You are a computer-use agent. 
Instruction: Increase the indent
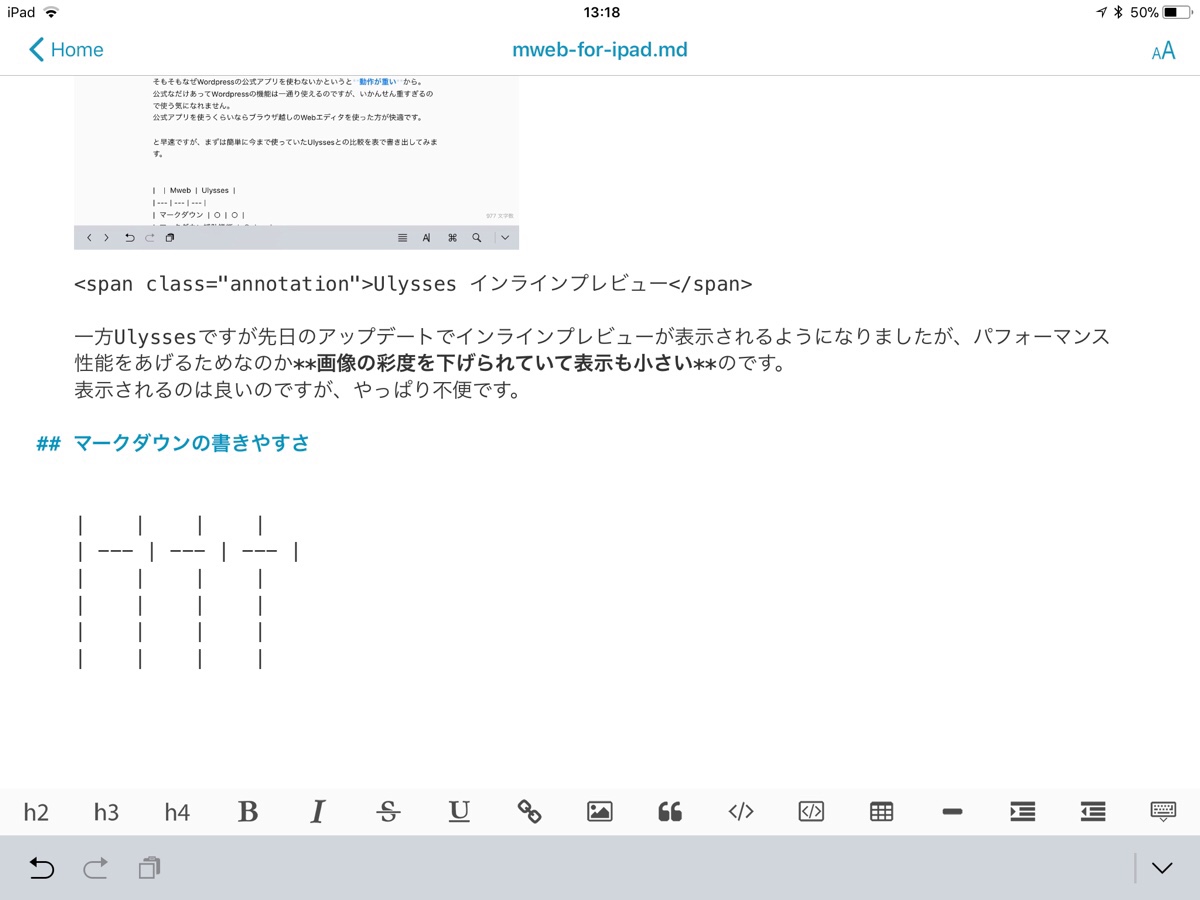click(1023, 812)
